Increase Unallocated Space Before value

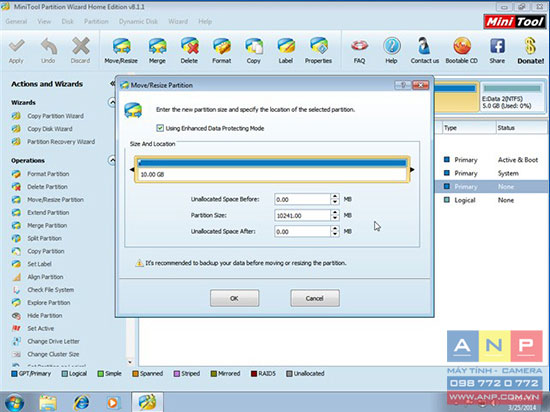(x=335, y=197)
